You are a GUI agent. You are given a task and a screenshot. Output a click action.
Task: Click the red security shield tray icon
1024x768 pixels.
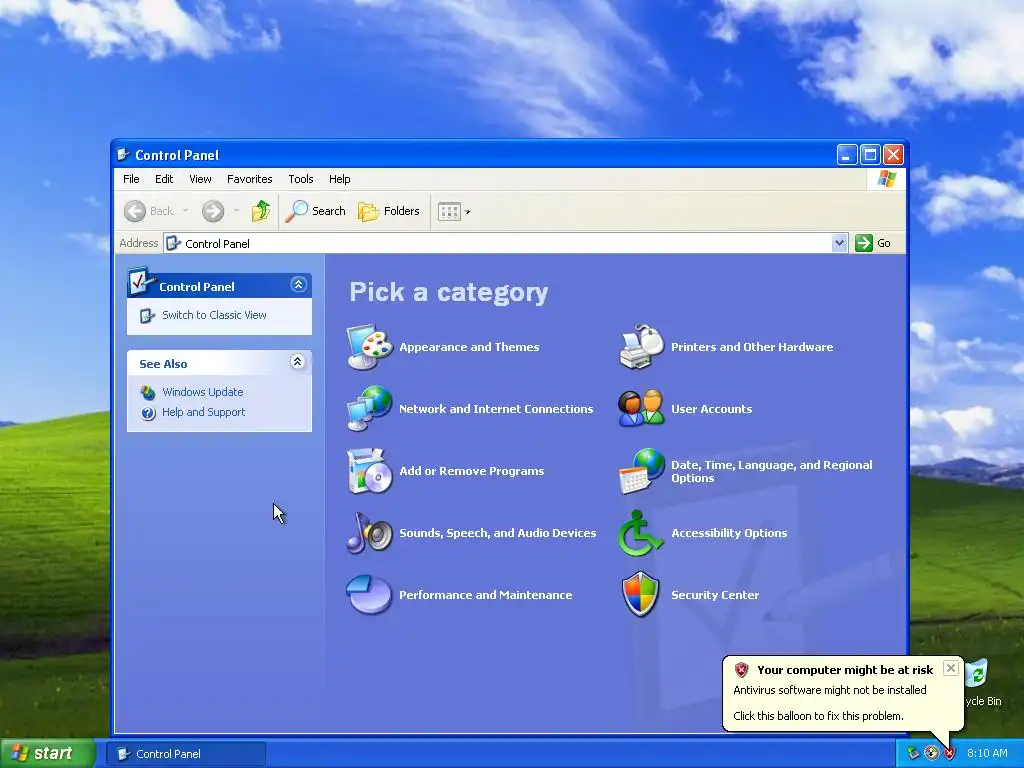950,753
